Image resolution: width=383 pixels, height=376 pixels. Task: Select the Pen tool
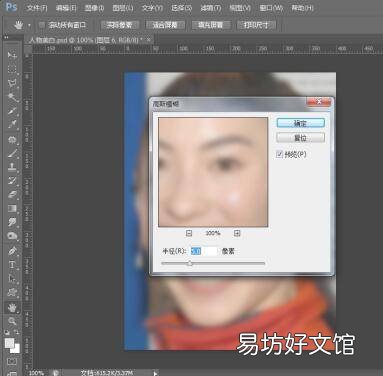click(x=12, y=251)
